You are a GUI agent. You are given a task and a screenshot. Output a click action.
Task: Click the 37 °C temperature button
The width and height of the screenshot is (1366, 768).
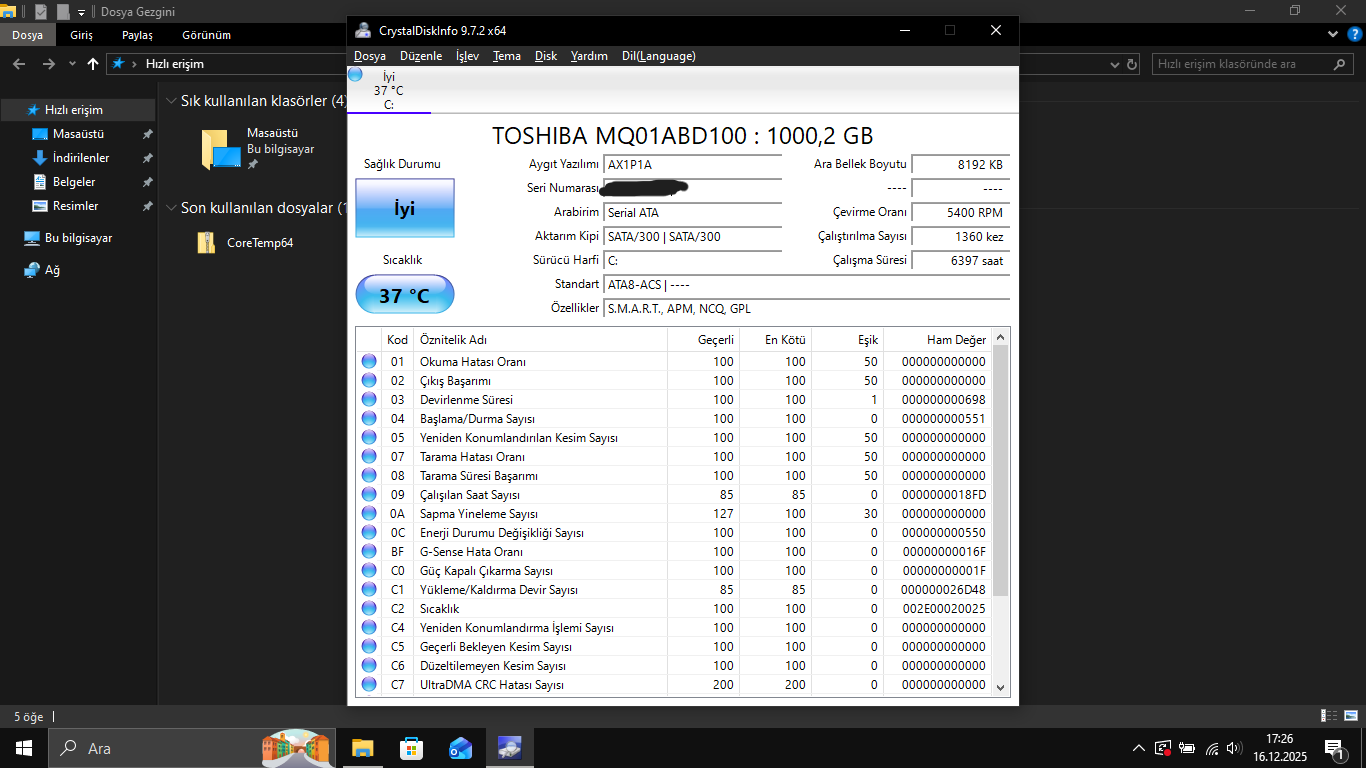(404, 295)
